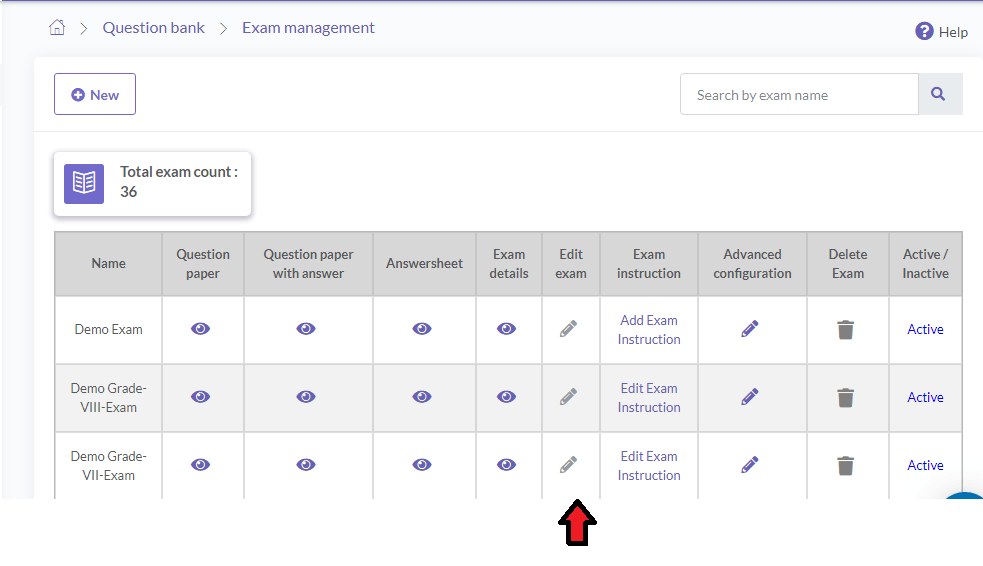Focus the Search by exam name field
The image size is (983, 566).
tap(799, 94)
